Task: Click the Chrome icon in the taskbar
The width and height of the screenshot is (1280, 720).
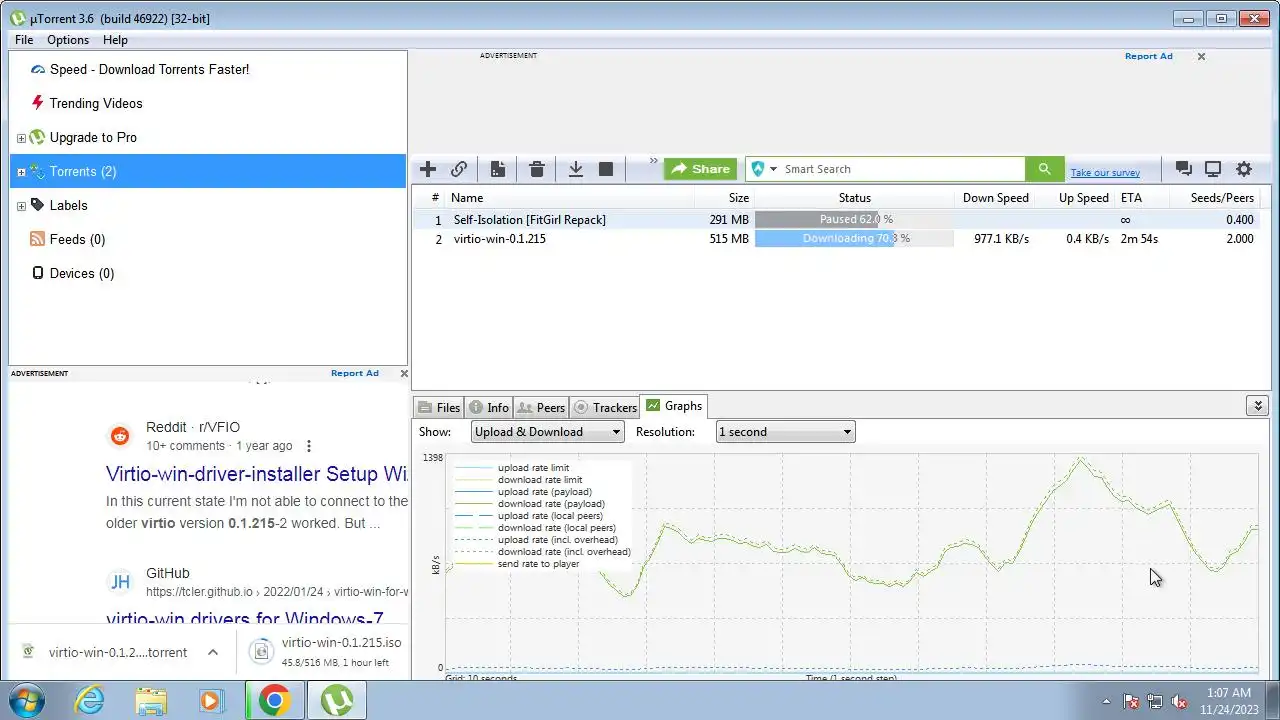Action: click(x=274, y=701)
